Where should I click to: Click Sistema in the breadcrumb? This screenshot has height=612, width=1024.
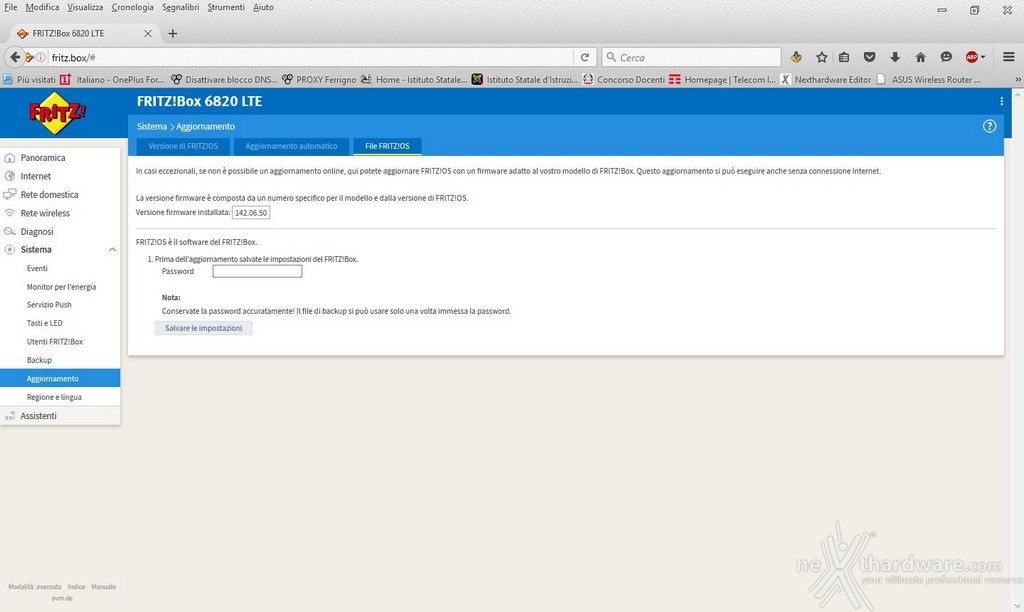[x=152, y=127]
